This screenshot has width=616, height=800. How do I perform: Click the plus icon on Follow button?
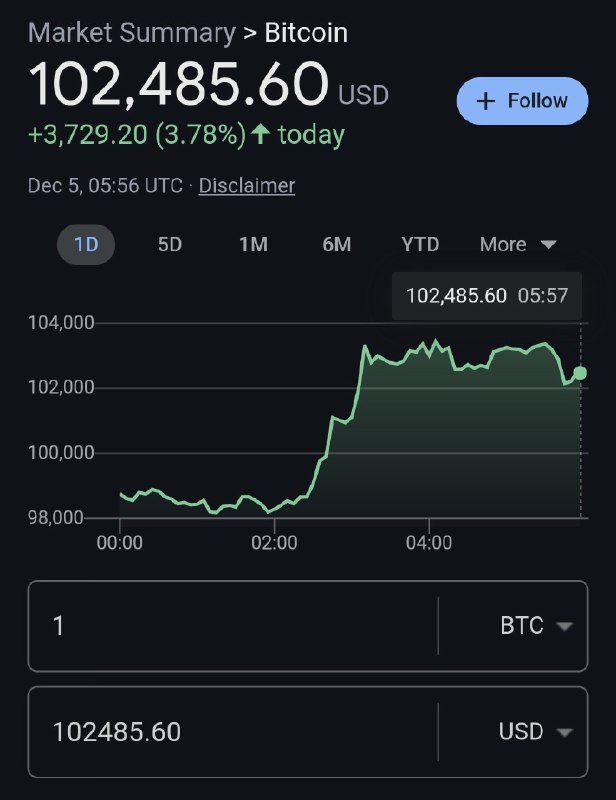(x=485, y=101)
